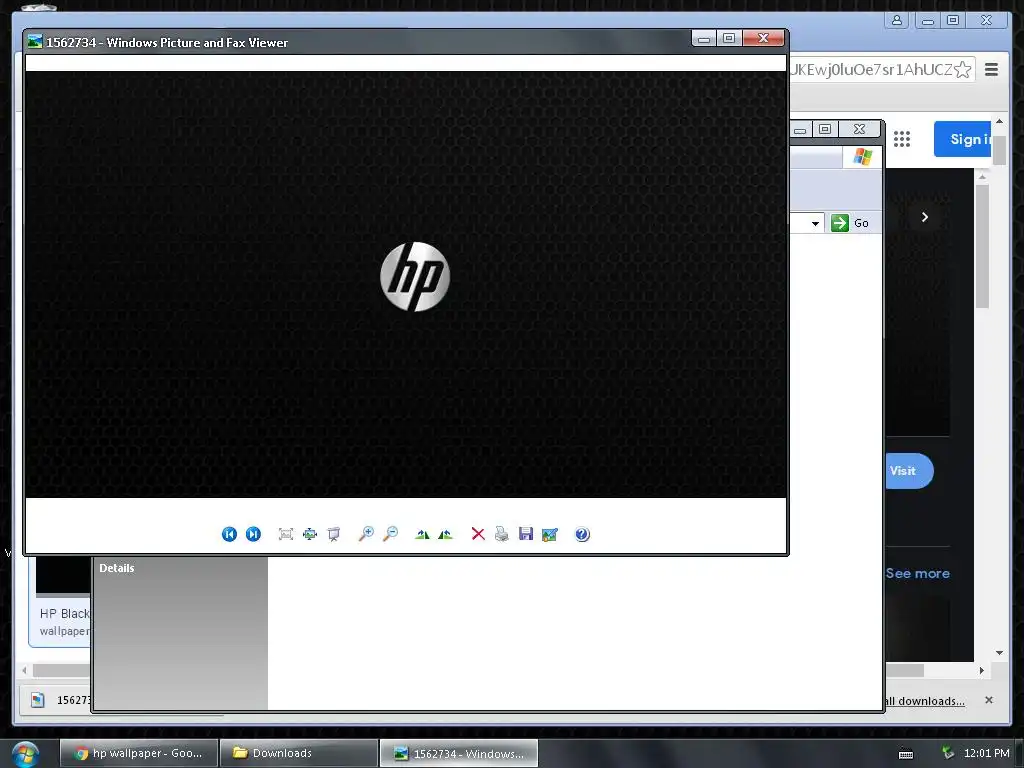Select the HP Black wallpaper thumbnail
The height and width of the screenshot is (768, 1024).
coord(63,575)
